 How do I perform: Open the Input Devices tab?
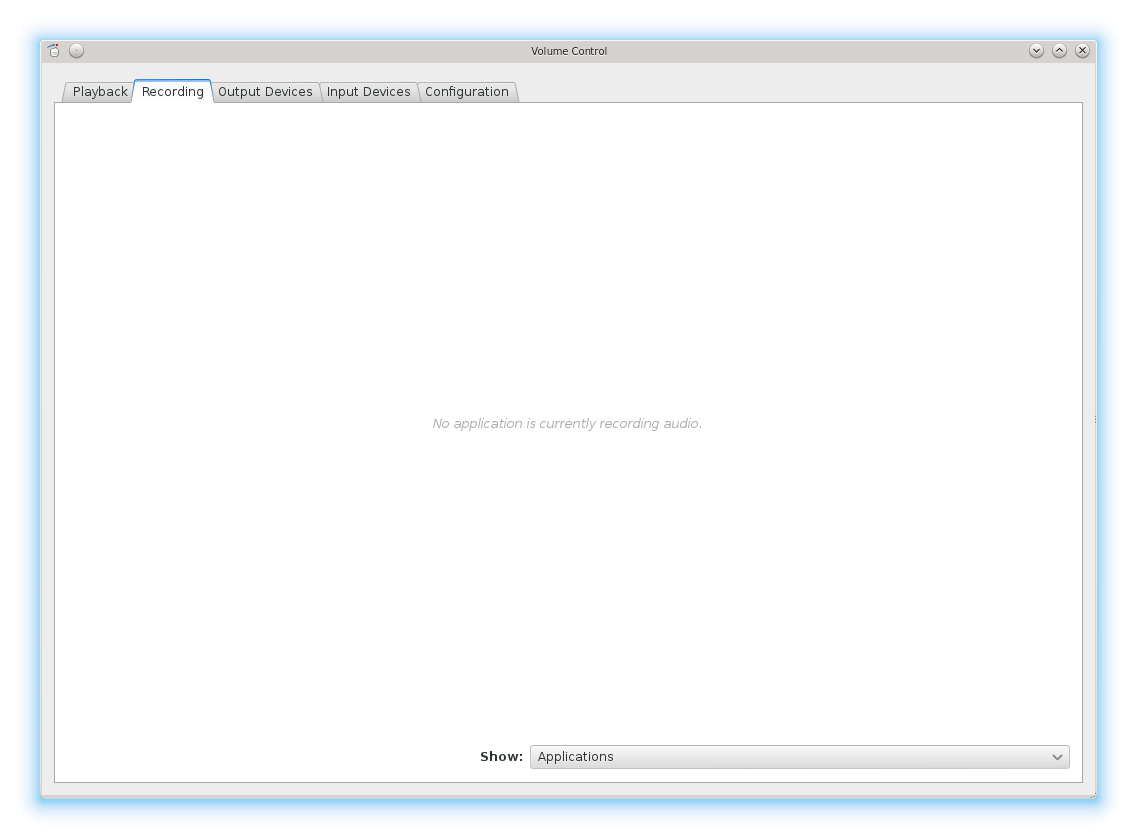click(368, 92)
